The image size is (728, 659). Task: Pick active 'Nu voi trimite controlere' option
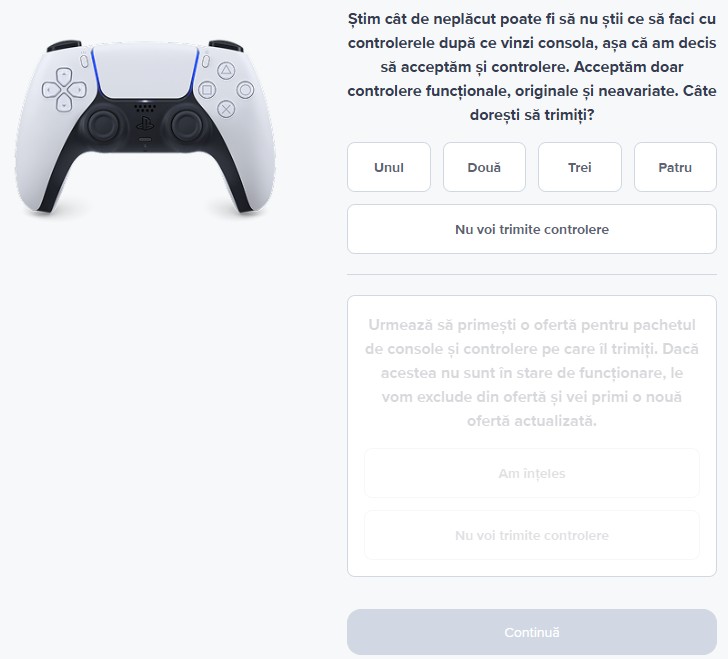[532, 229]
